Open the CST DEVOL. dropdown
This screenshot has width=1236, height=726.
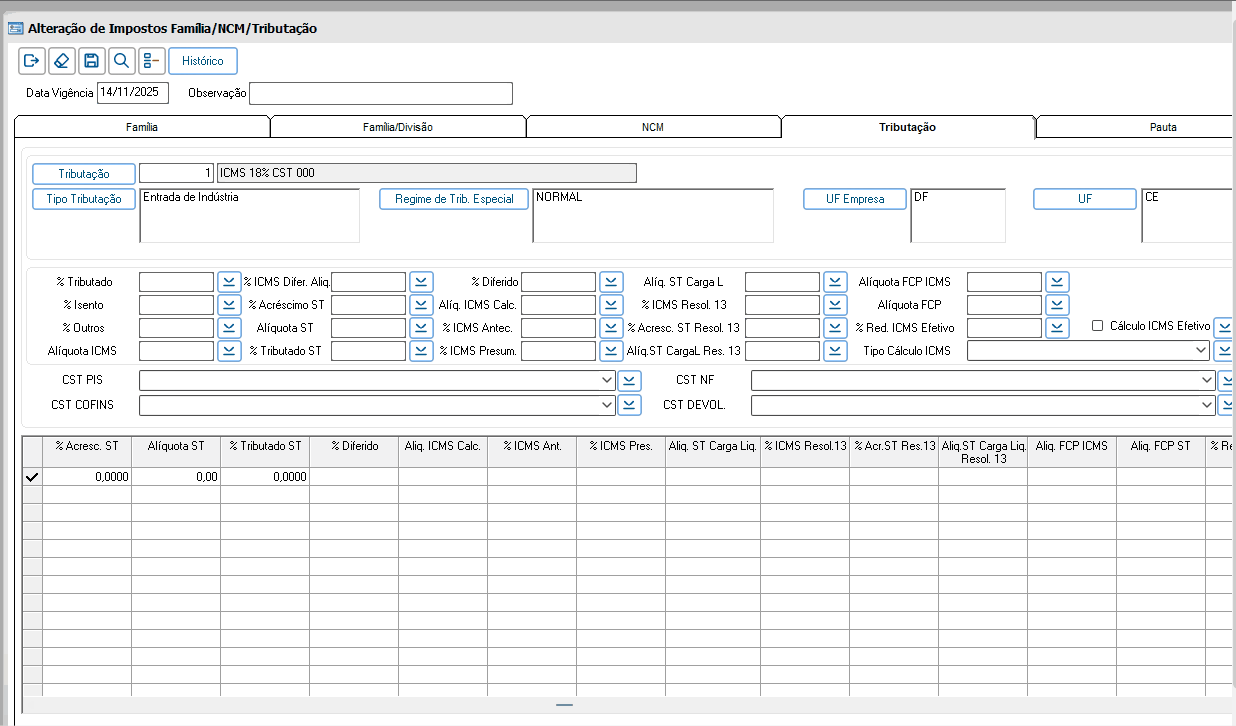click(x=1207, y=405)
